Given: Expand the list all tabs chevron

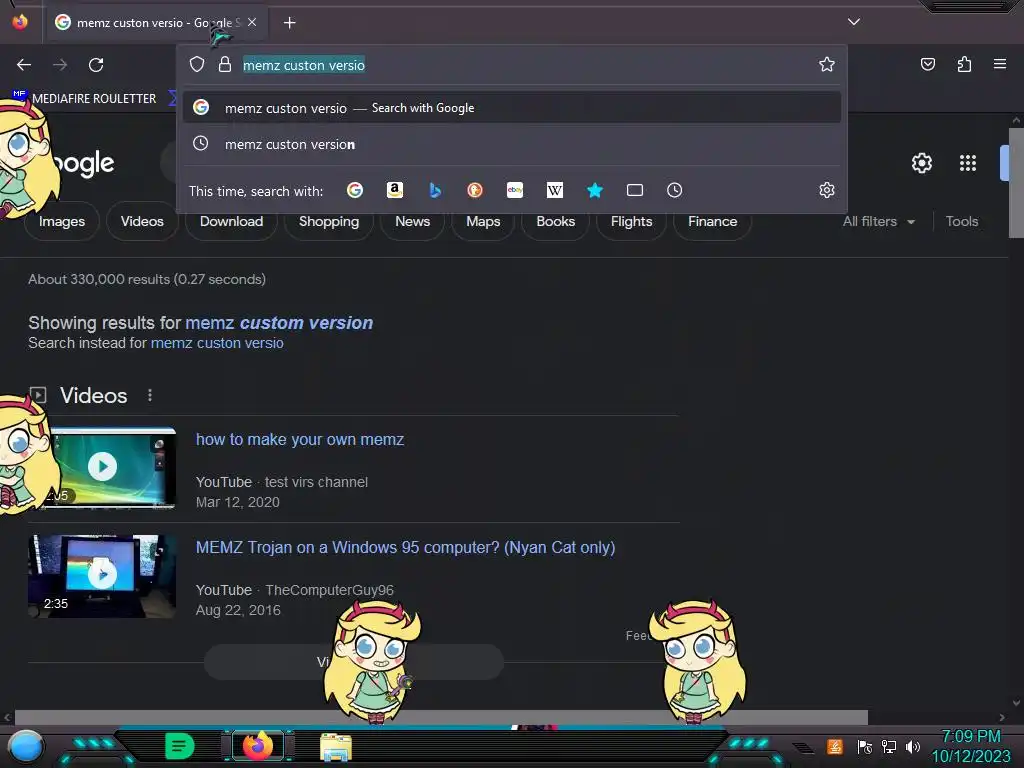Looking at the screenshot, I should pyautogui.click(x=854, y=22).
